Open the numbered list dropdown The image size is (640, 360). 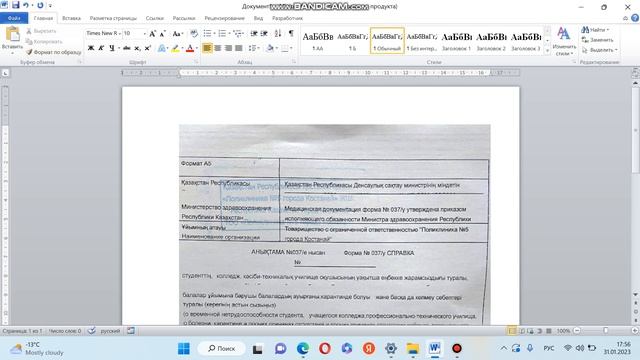(x=229, y=33)
